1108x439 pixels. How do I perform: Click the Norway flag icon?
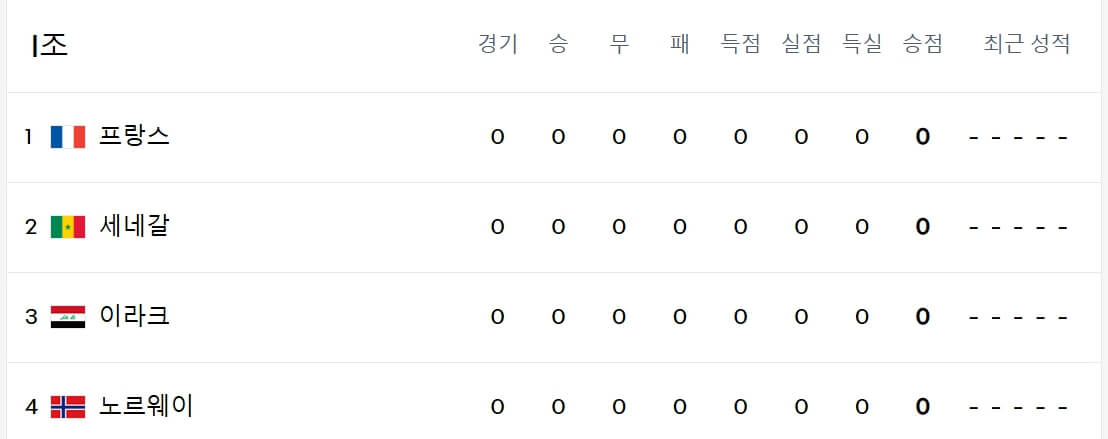click(68, 406)
